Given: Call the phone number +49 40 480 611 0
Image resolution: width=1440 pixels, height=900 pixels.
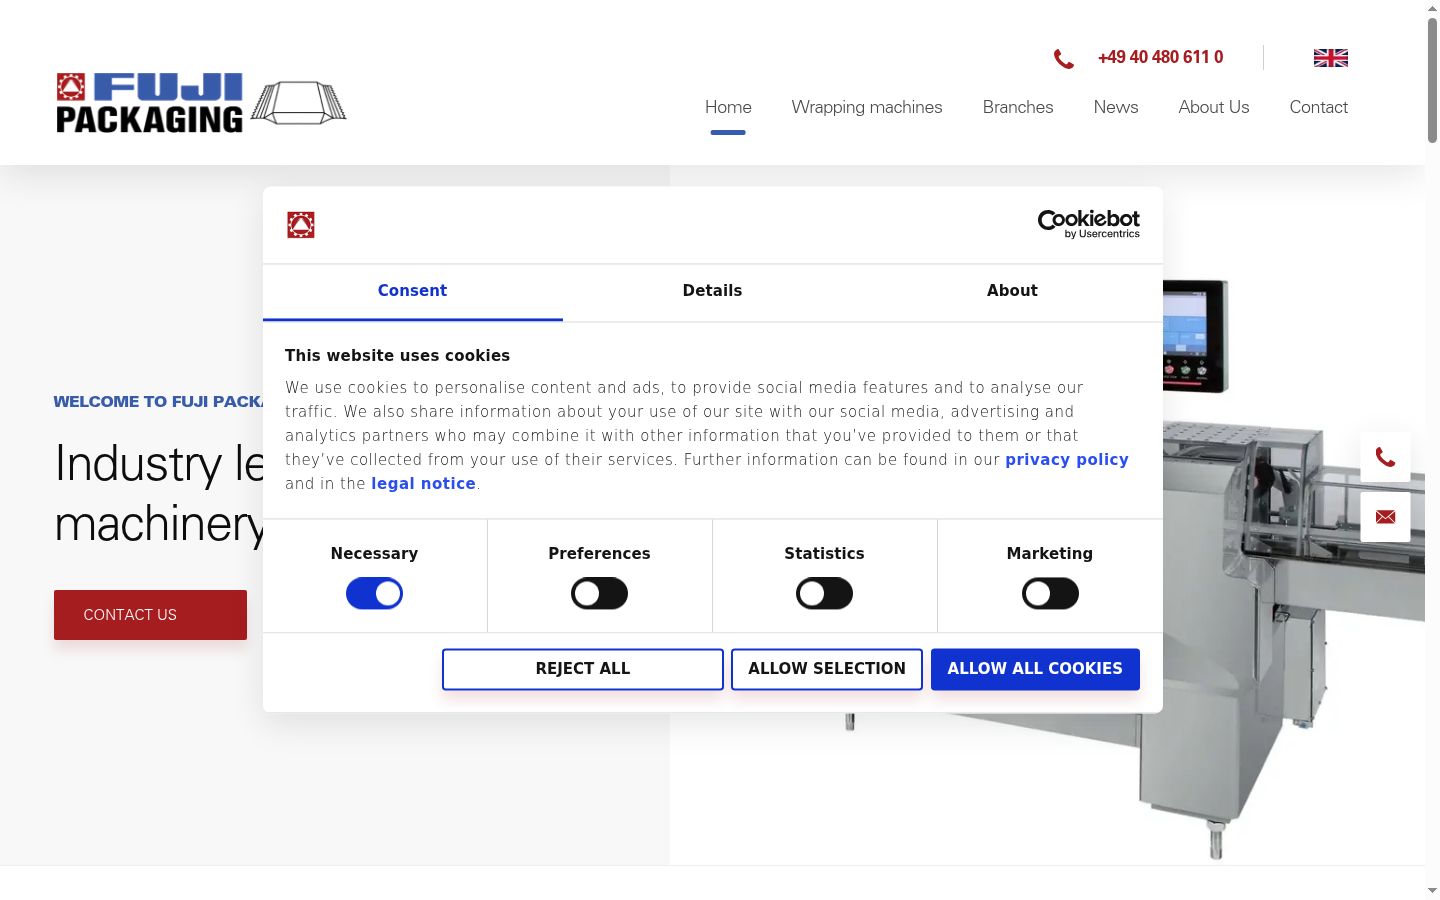Looking at the screenshot, I should point(1160,57).
